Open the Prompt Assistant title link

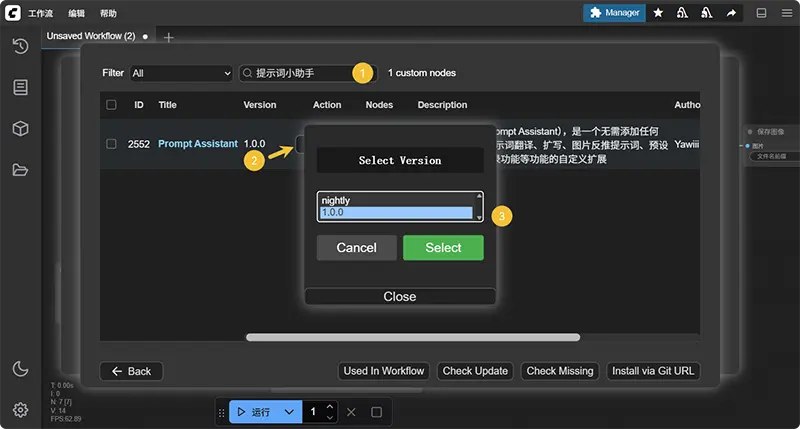point(198,144)
